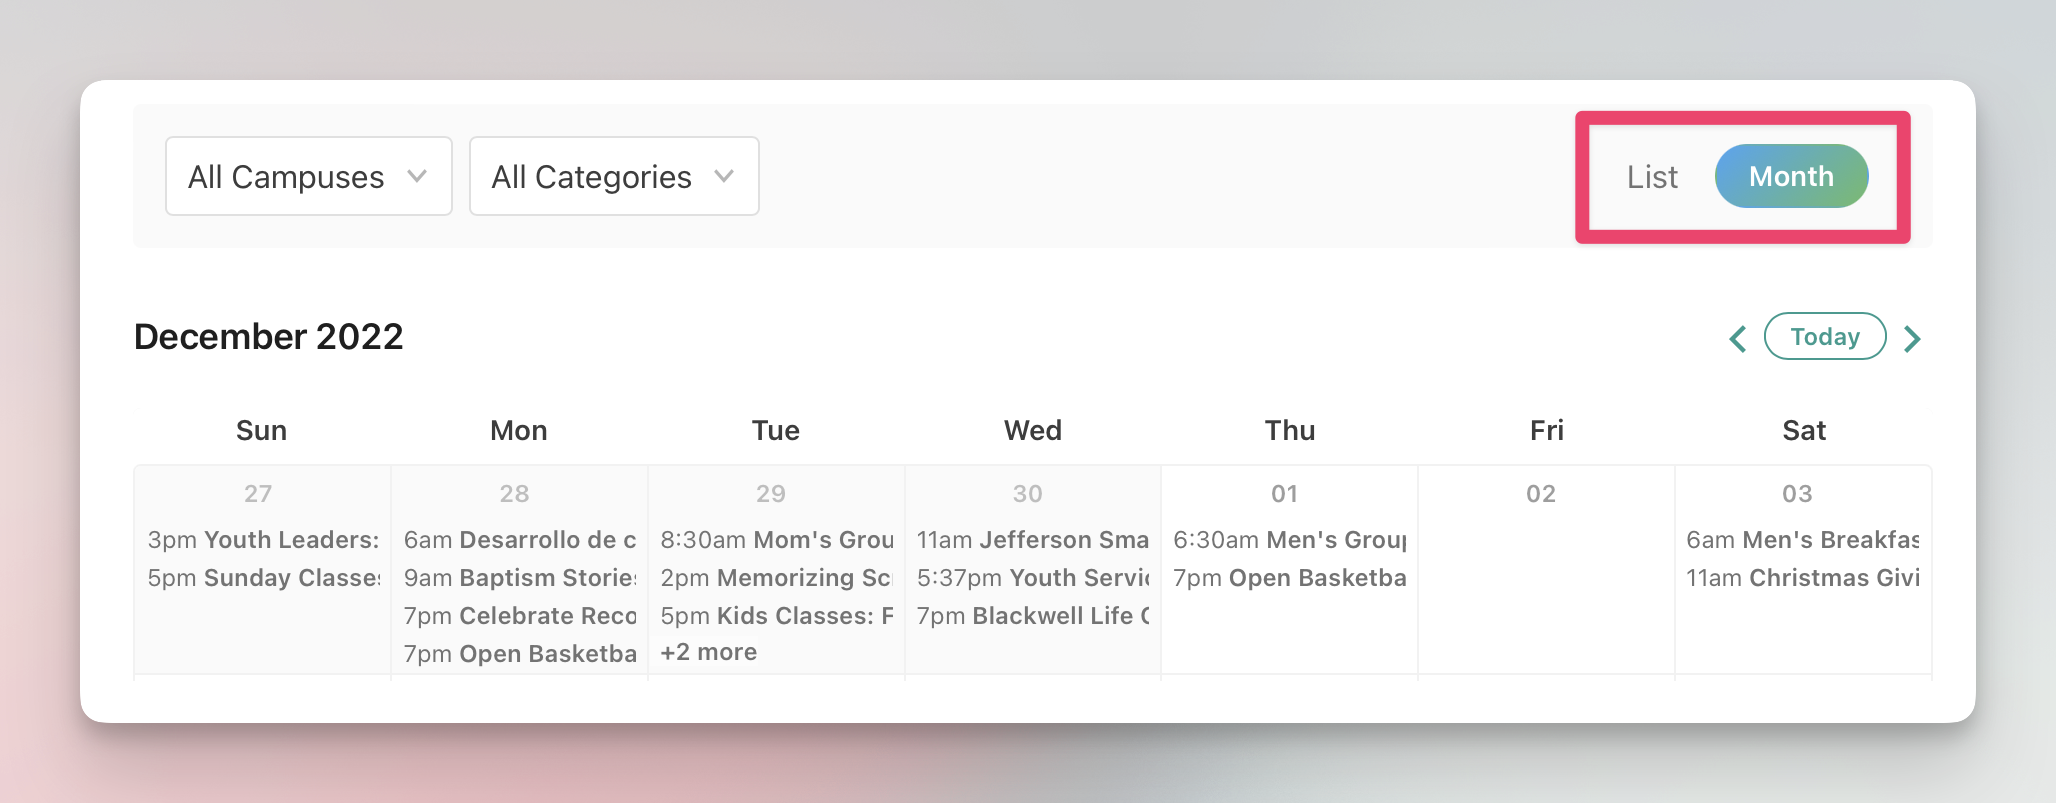Open 9am Baptism Stories event

[x=520, y=578]
